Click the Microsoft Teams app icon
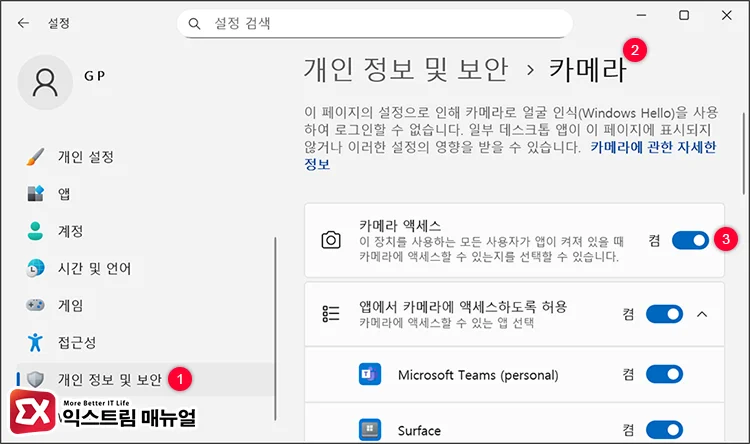 pos(370,374)
